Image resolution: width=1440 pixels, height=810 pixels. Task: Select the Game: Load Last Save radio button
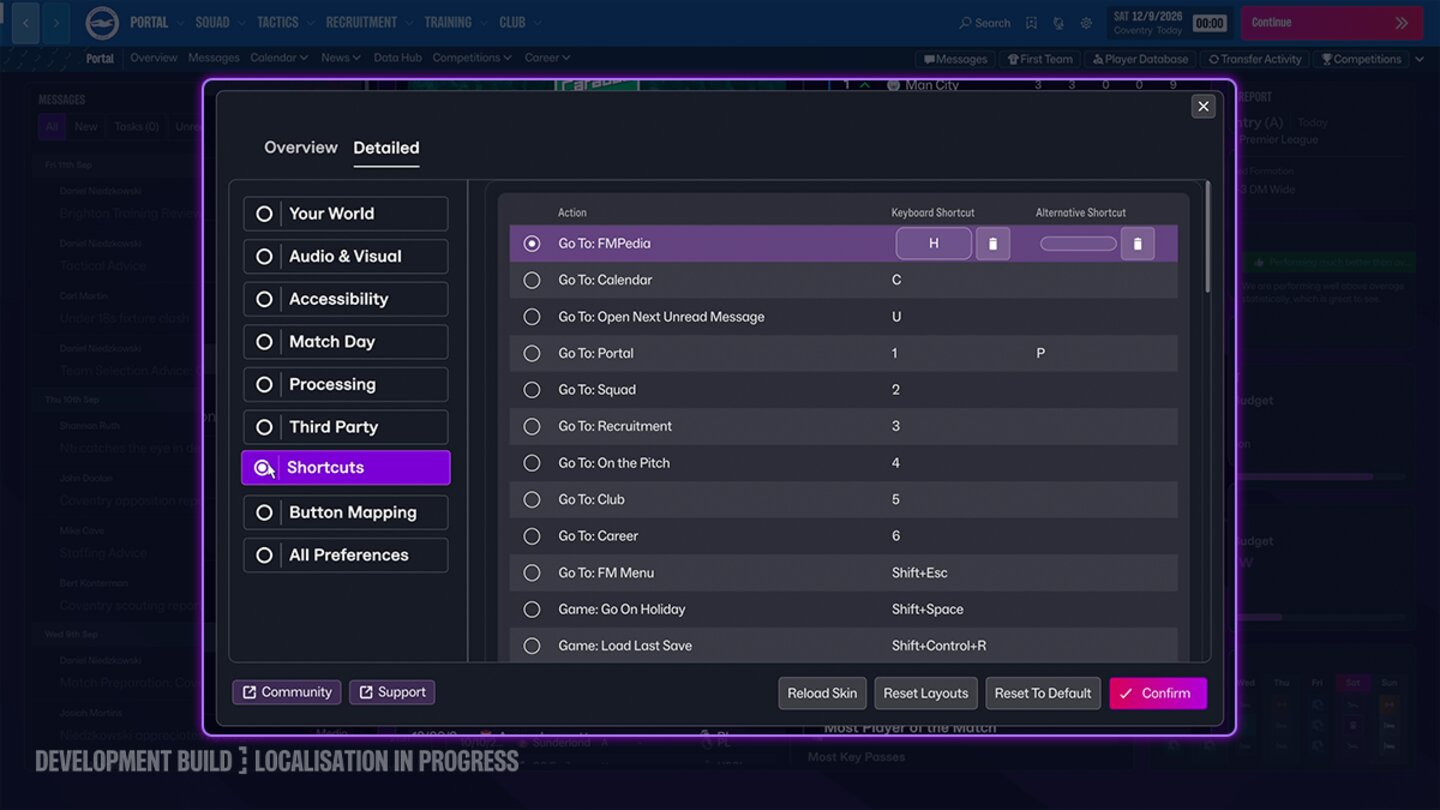(532, 646)
